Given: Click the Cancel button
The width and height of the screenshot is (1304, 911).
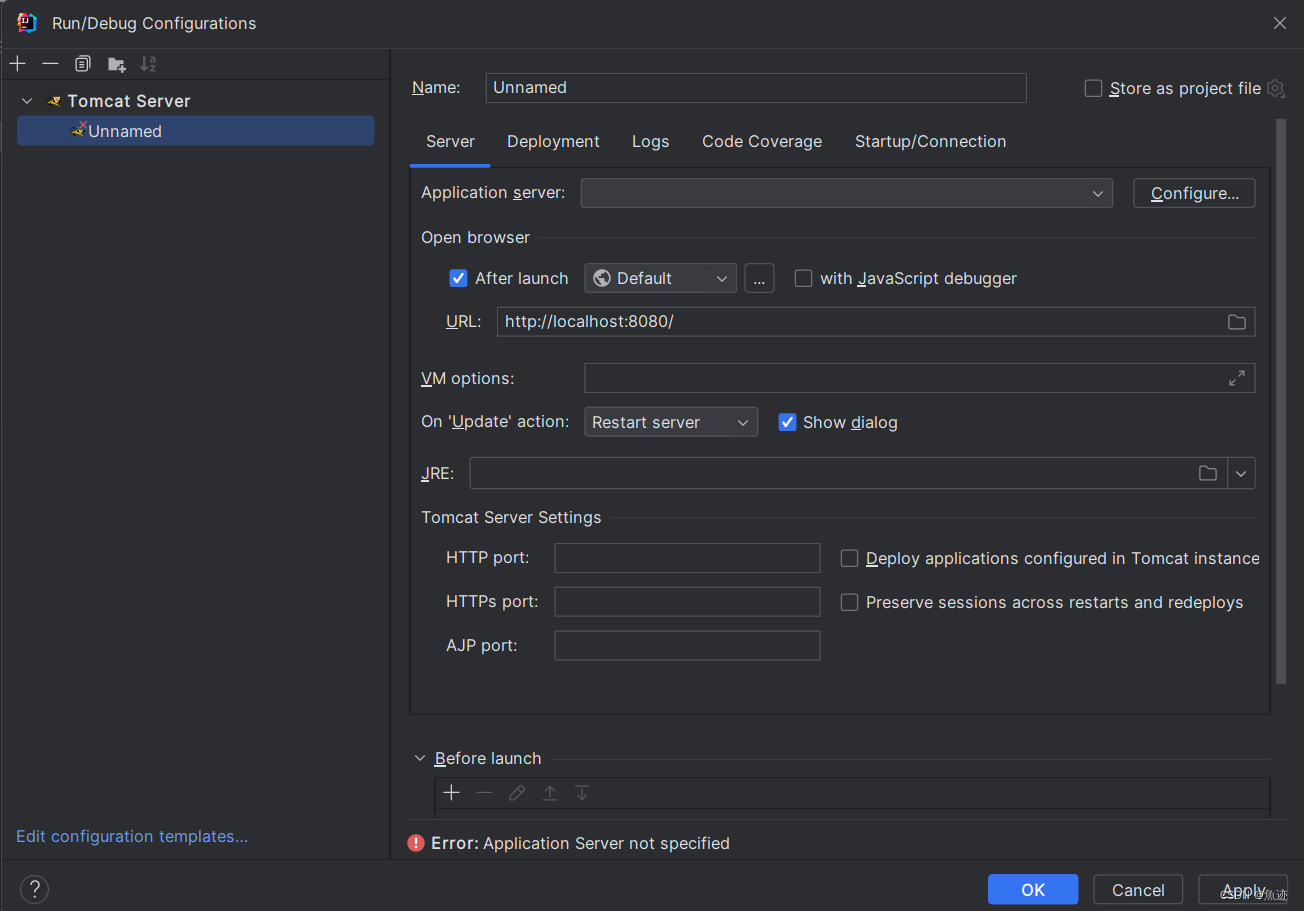Looking at the screenshot, I should (x=1138, y=889).
